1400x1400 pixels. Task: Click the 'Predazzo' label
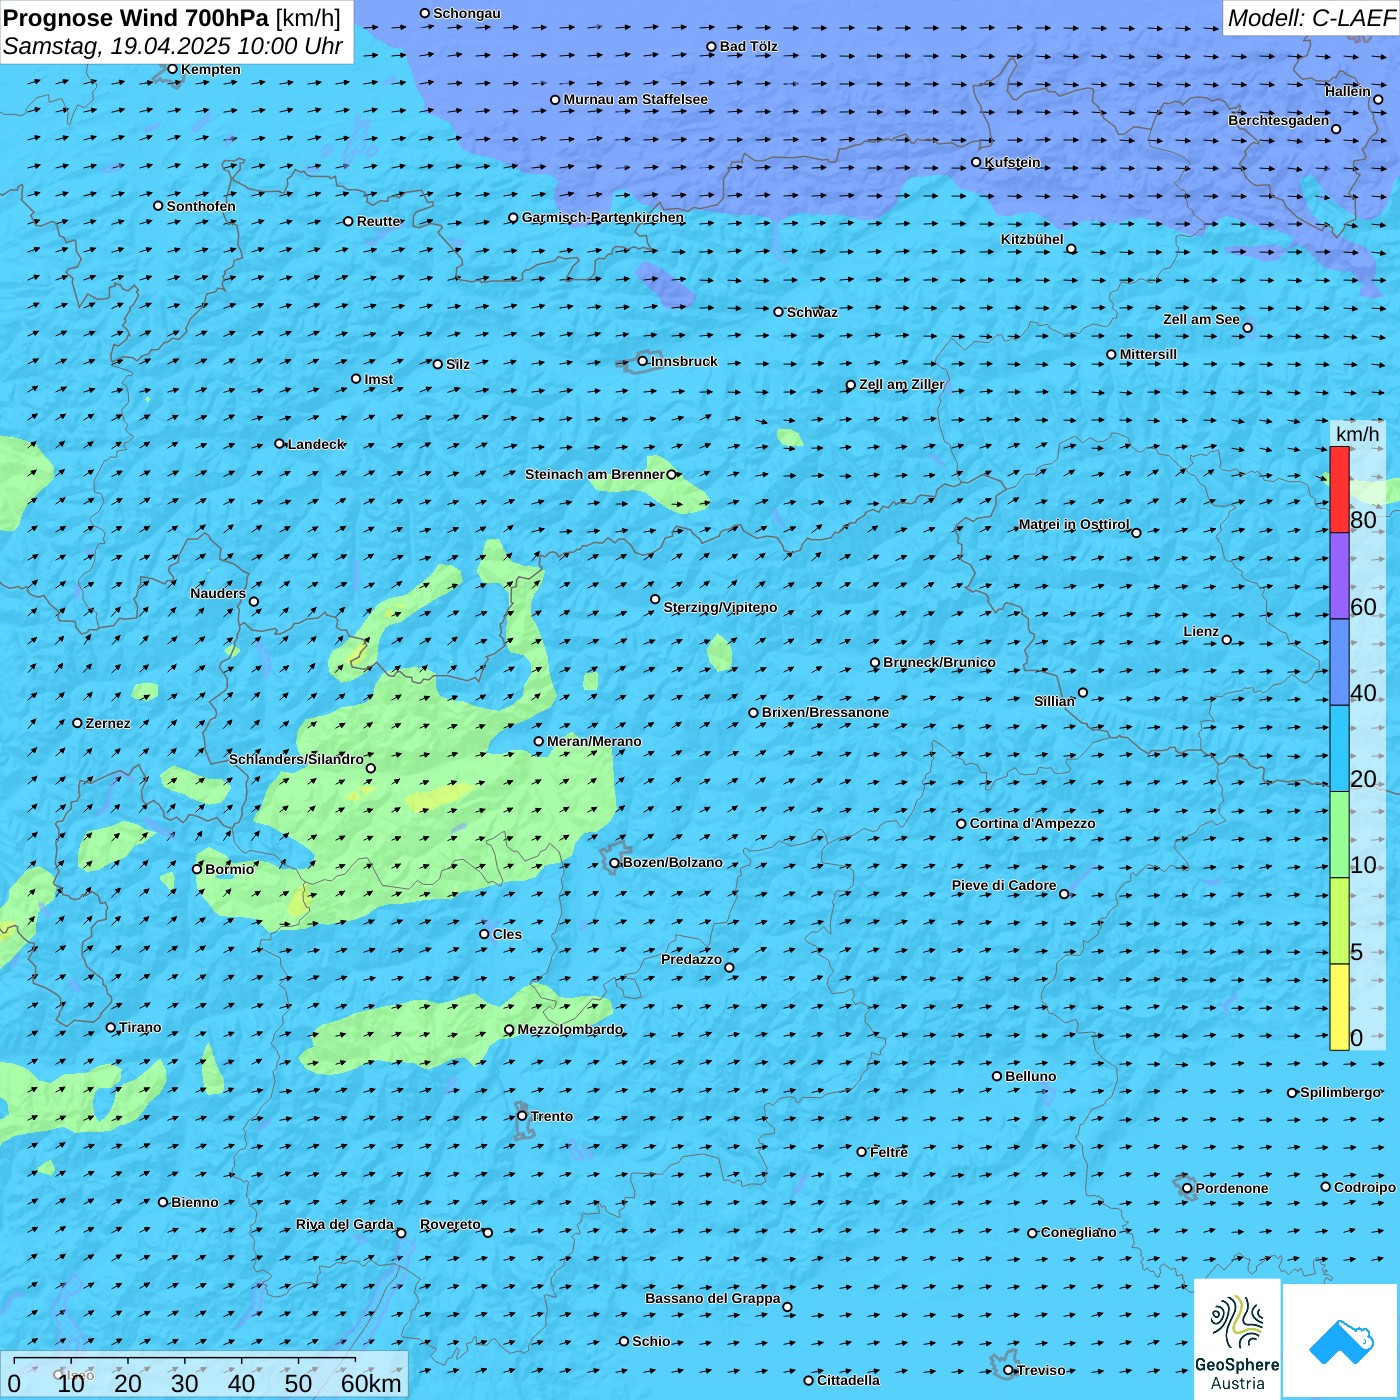(691, 959)
